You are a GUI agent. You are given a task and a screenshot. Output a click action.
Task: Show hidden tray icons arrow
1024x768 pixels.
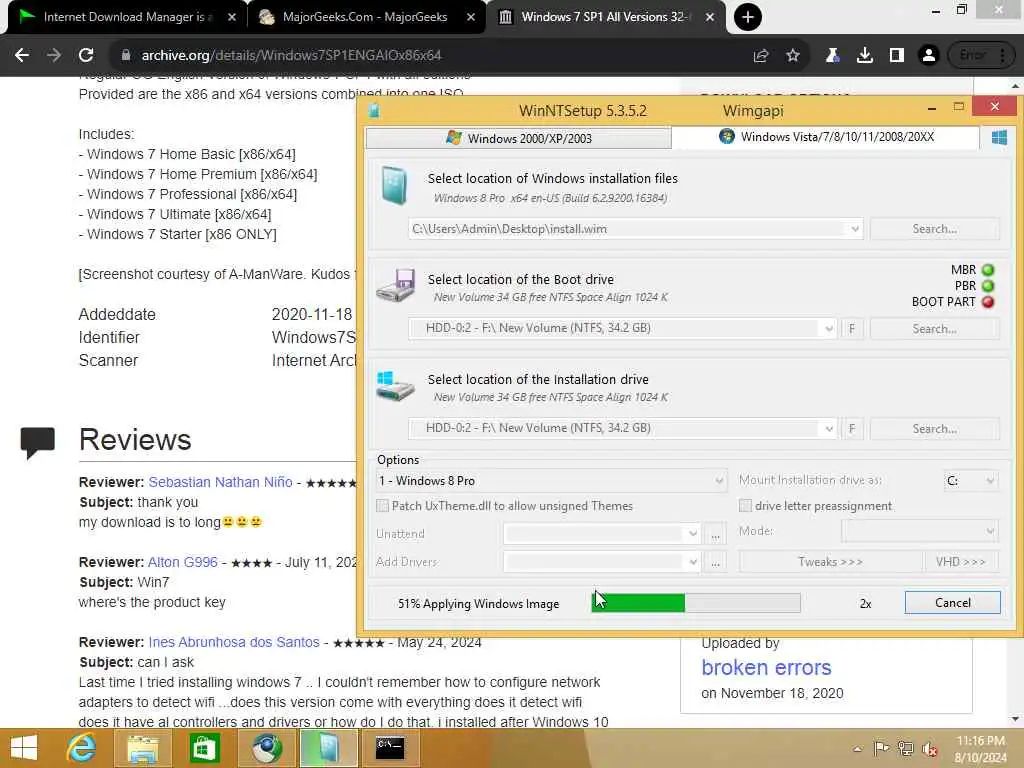click(x=857, y=749)
